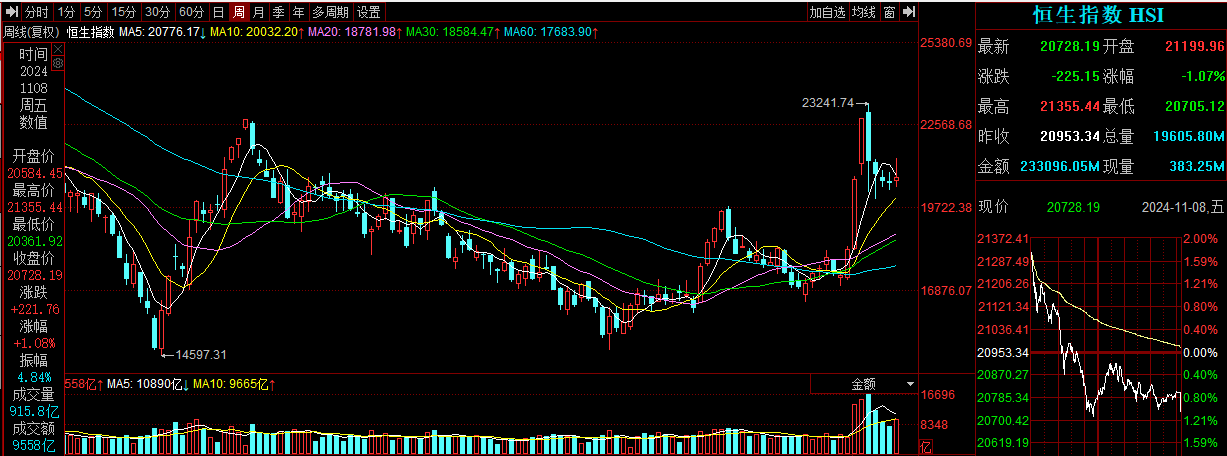This screenshot has width=1227, height=456.
Task: Click 加自选 to add to watchlist
Action: pos(827,12)
